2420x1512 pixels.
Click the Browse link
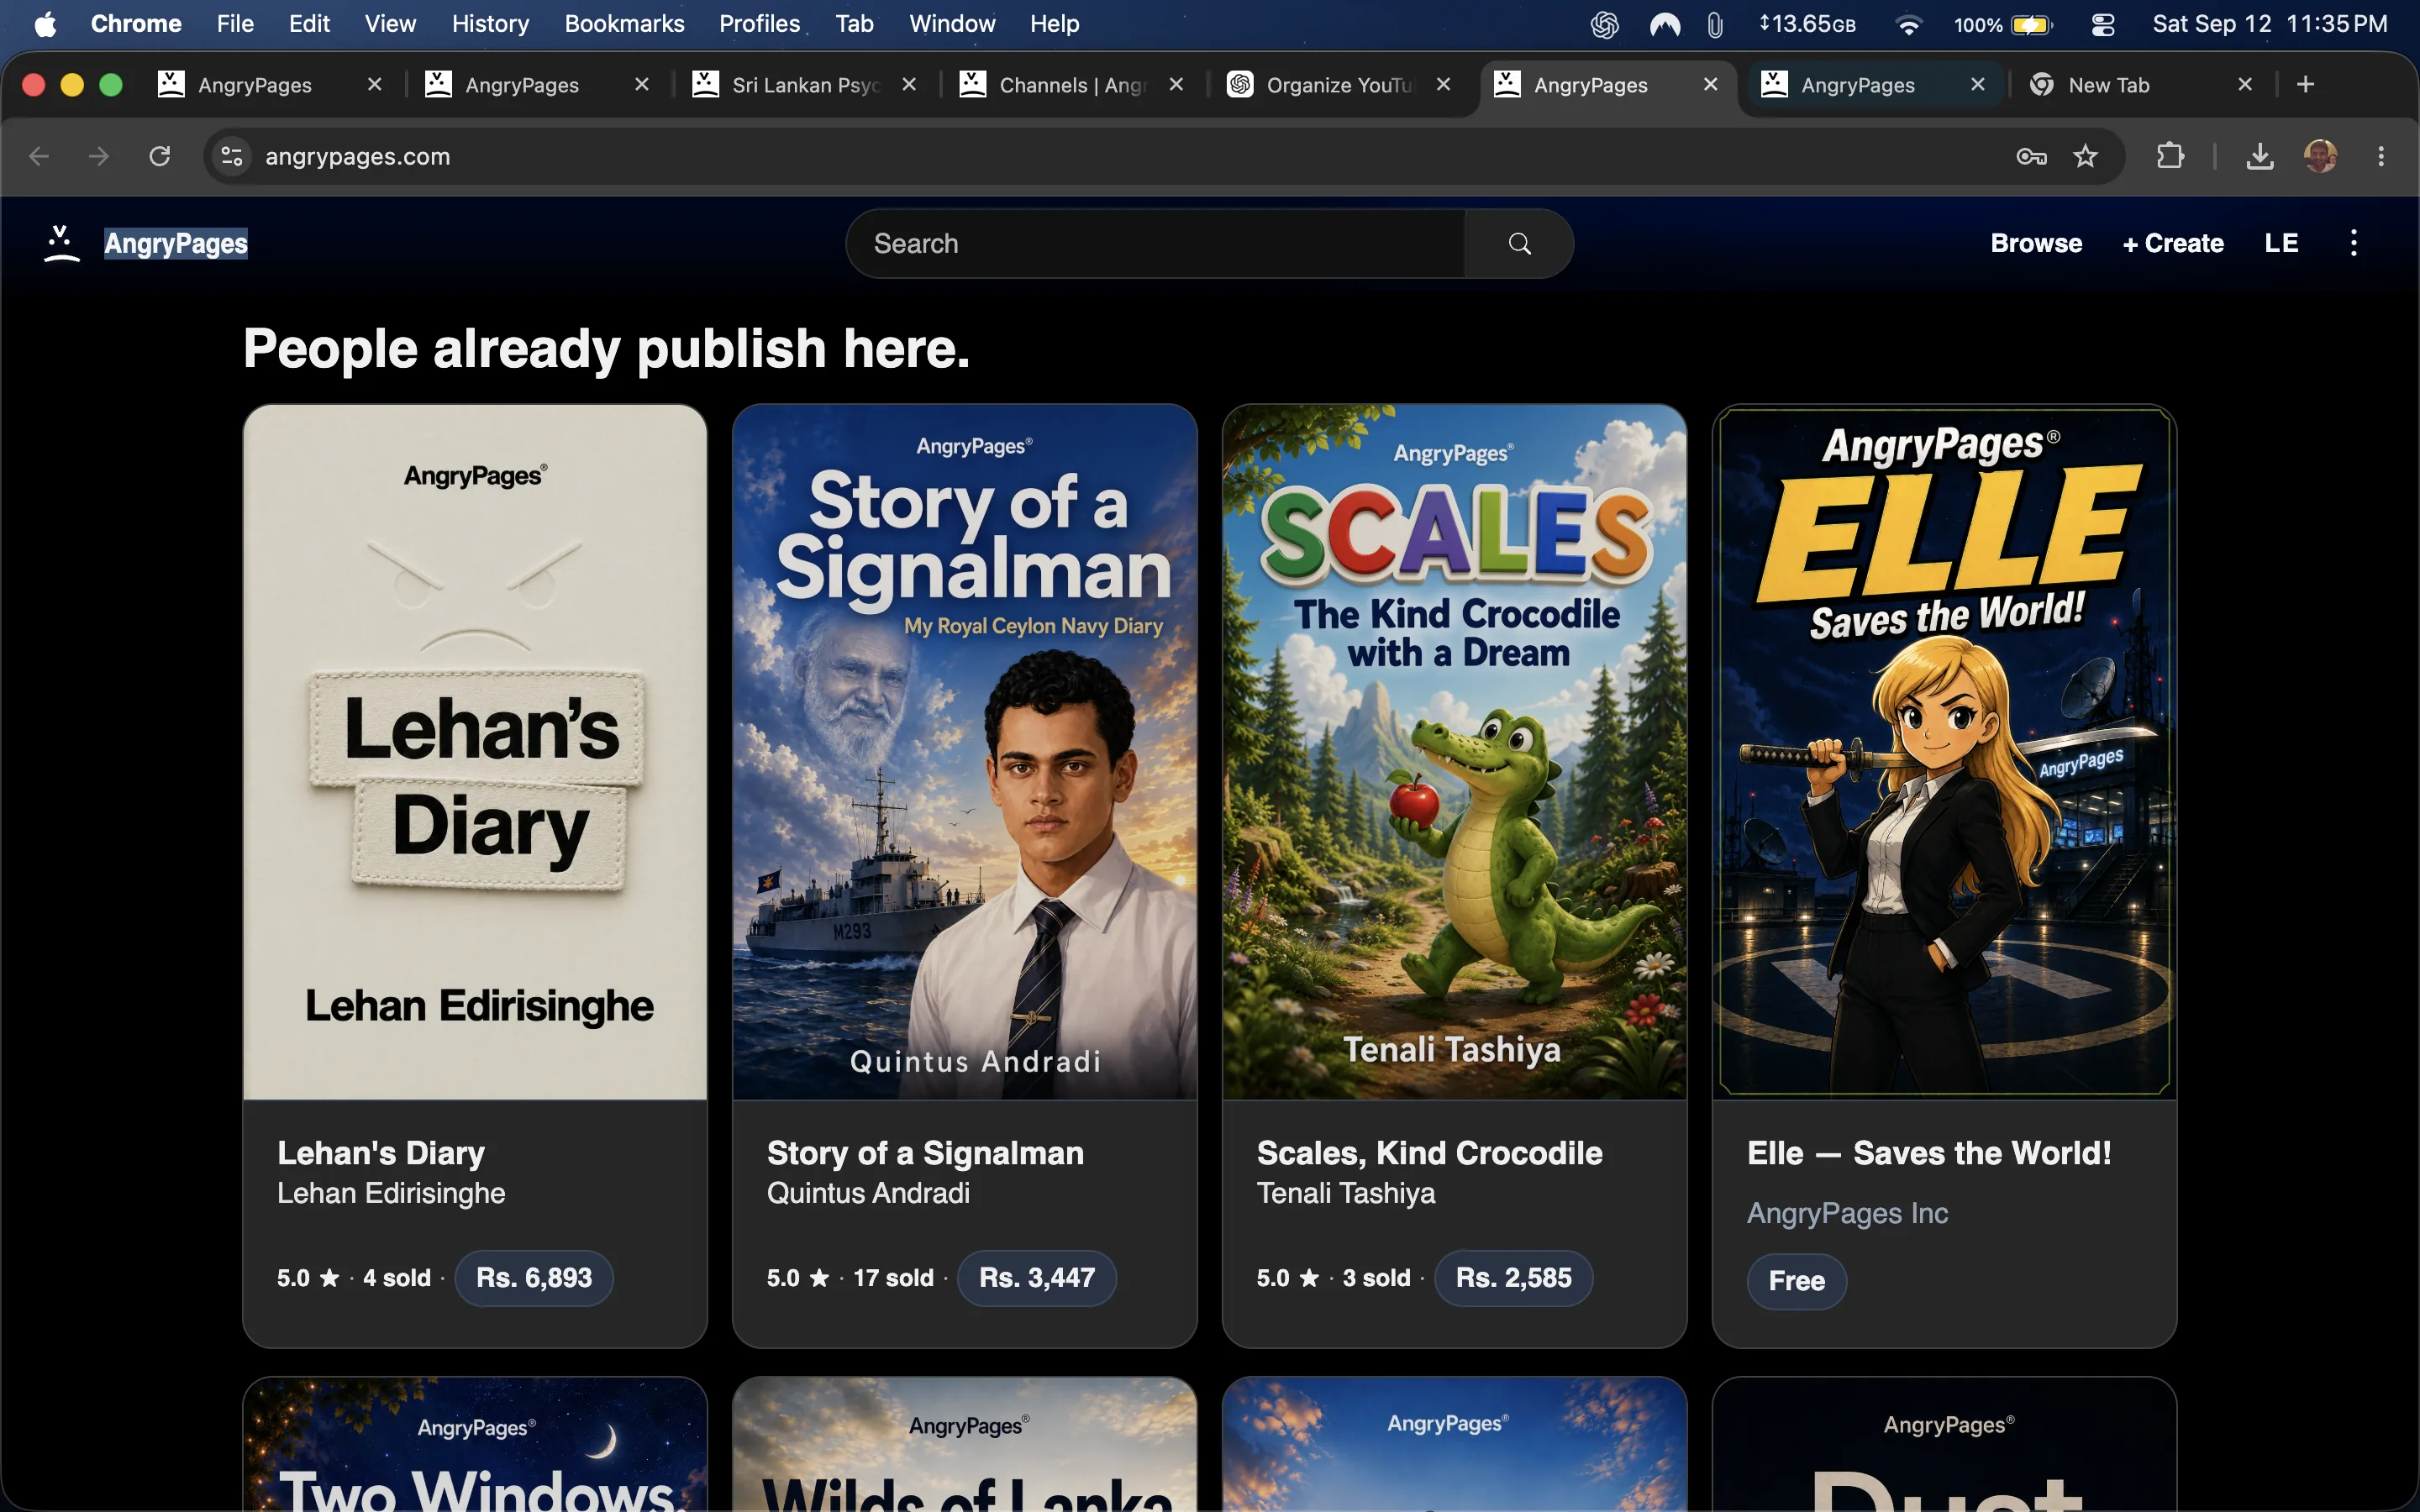click(x=2036, y=243)
